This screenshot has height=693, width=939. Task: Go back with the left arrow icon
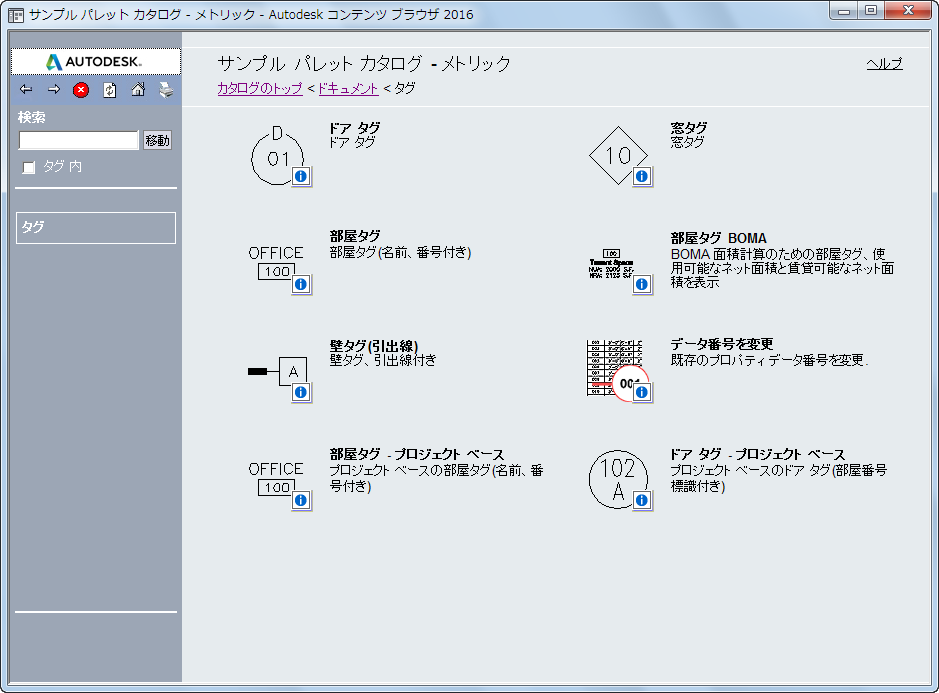point(26,89)
